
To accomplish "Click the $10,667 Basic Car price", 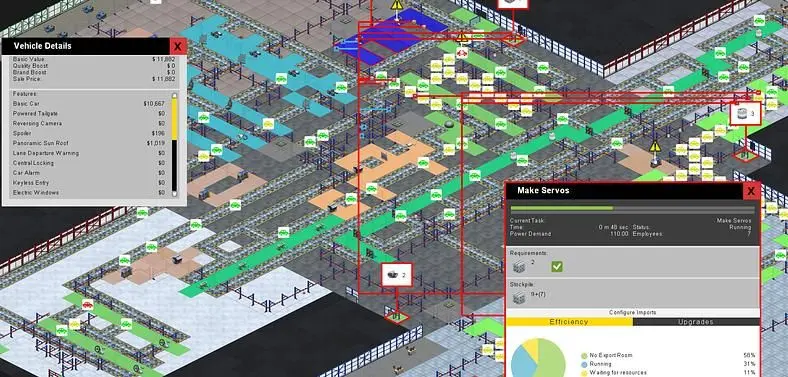I will [154, 104].
